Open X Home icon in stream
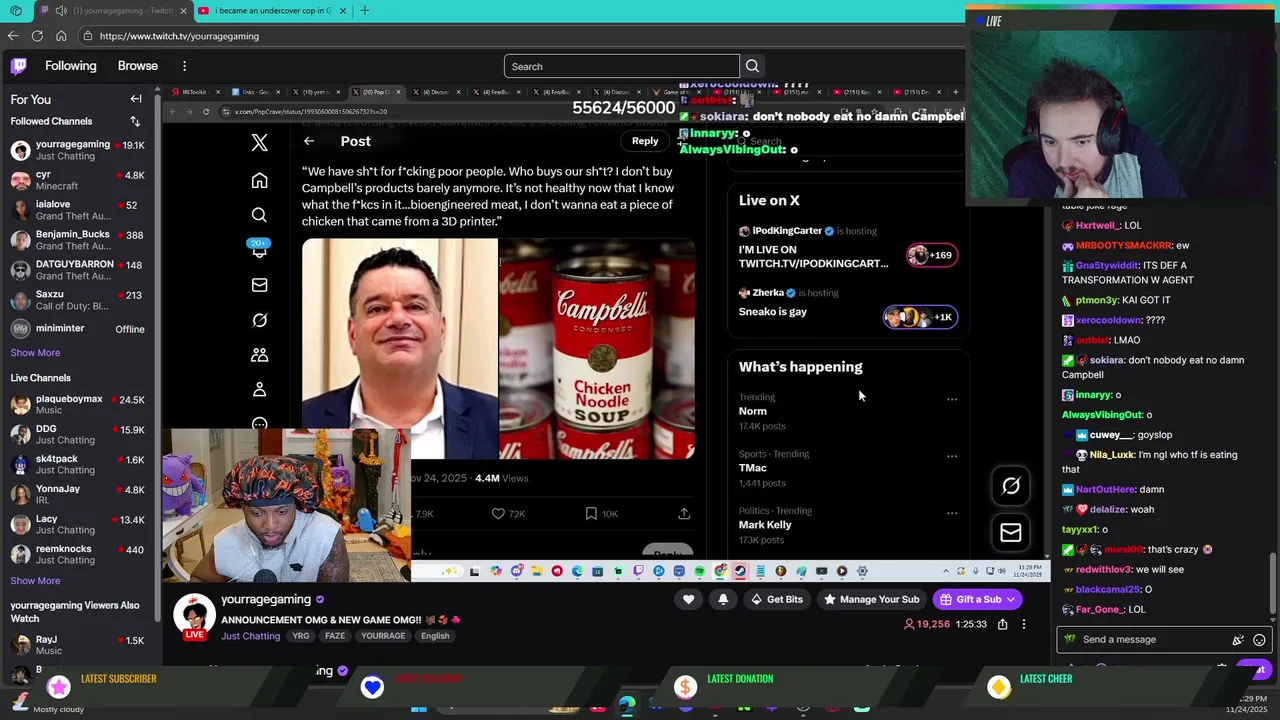Image resolution: width=1280 pixels, height=720 pixels. click(x=259, y=181)
